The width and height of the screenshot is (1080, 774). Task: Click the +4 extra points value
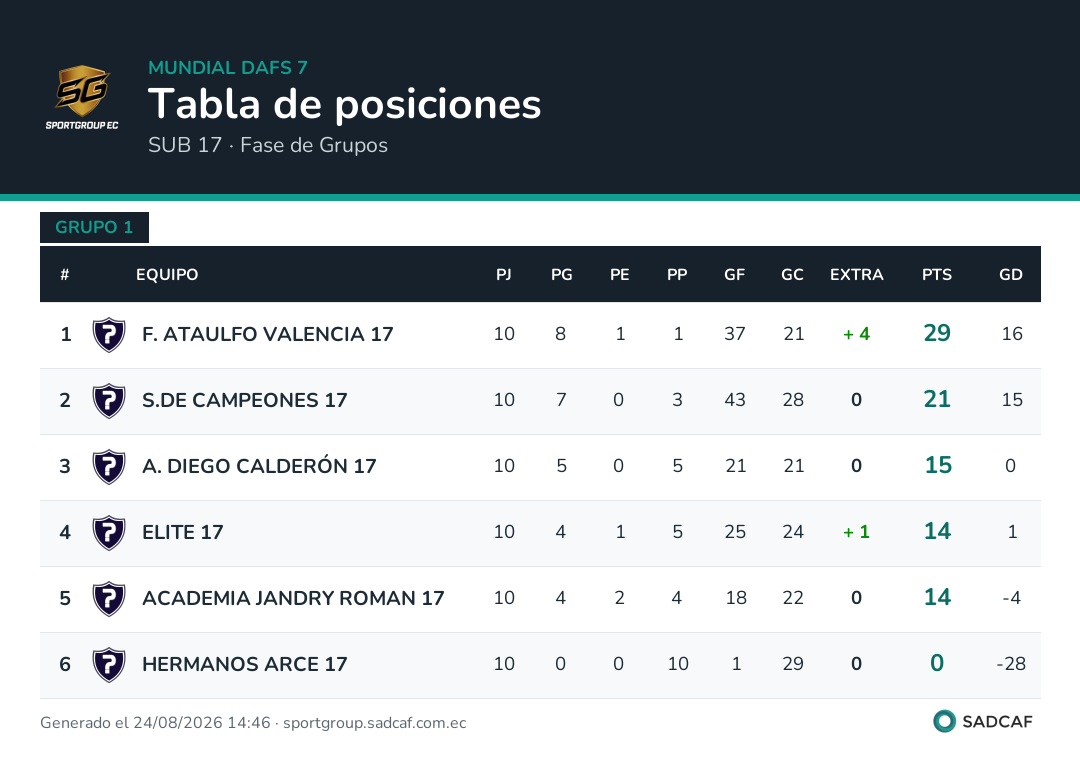(x=856, y=334)
